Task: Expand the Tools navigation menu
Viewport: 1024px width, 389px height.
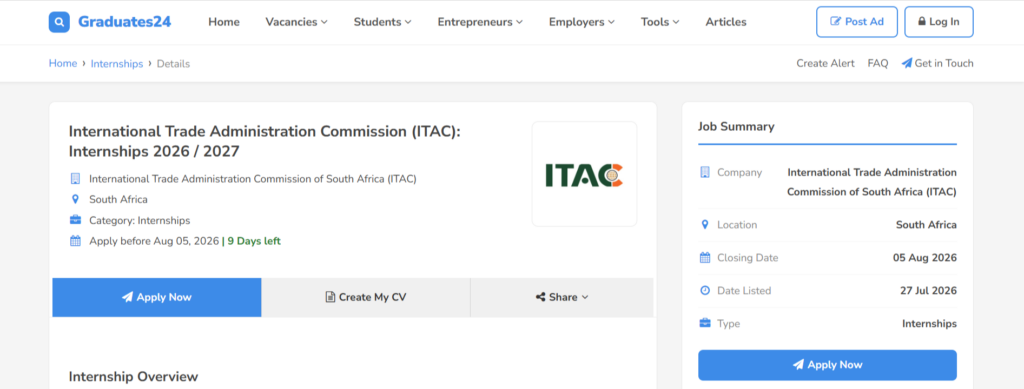Action: pos(660,22)
